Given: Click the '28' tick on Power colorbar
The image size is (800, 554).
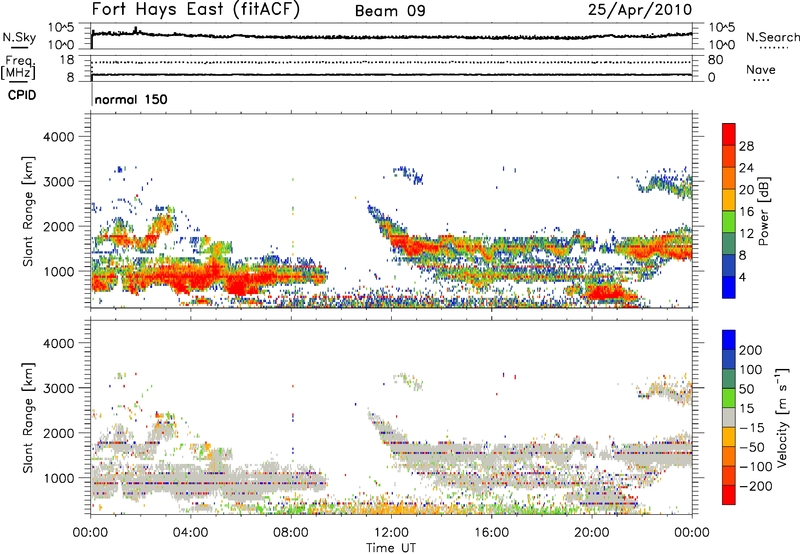Looking at the screenshot, I should 746,146.
